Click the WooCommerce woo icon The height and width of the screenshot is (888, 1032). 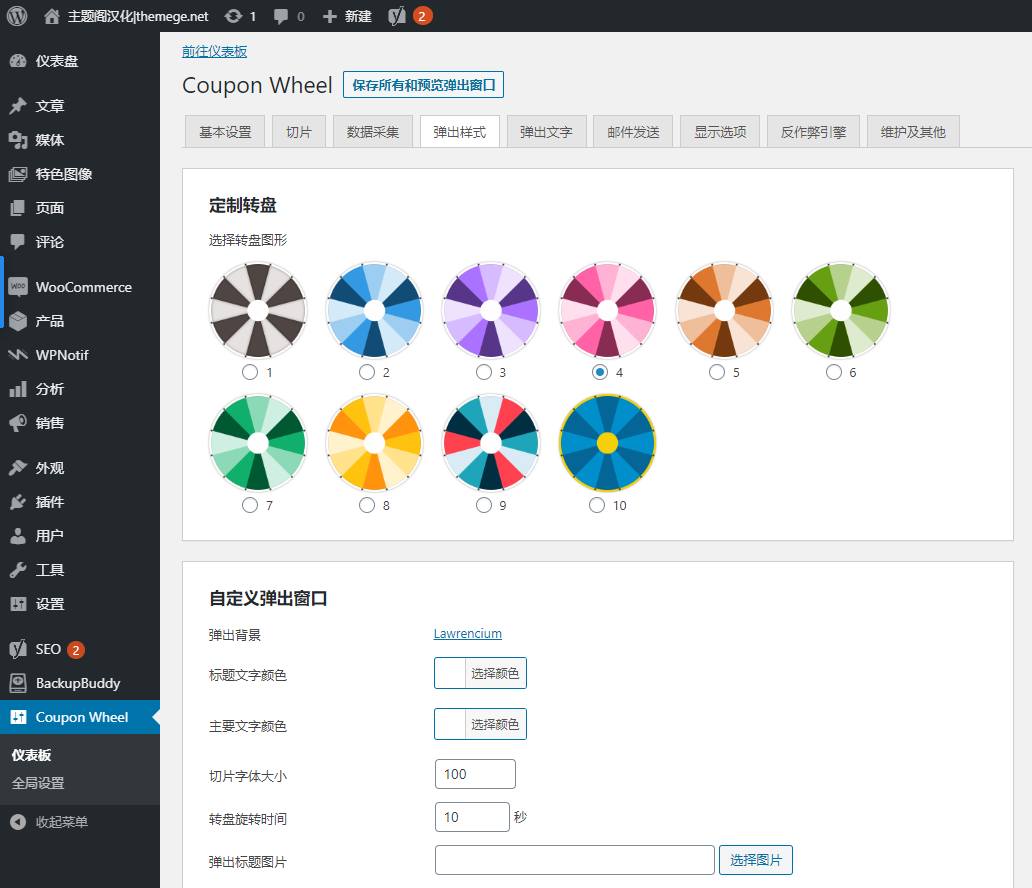click(18, 287)
